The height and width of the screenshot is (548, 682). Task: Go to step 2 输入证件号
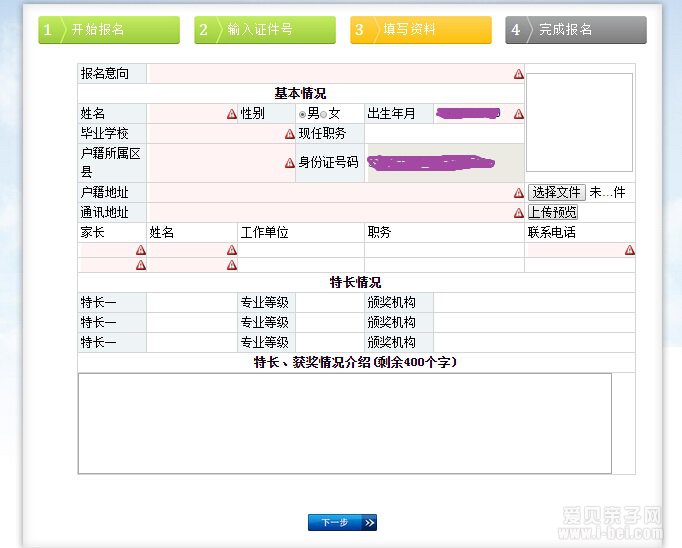pos(265,30)
